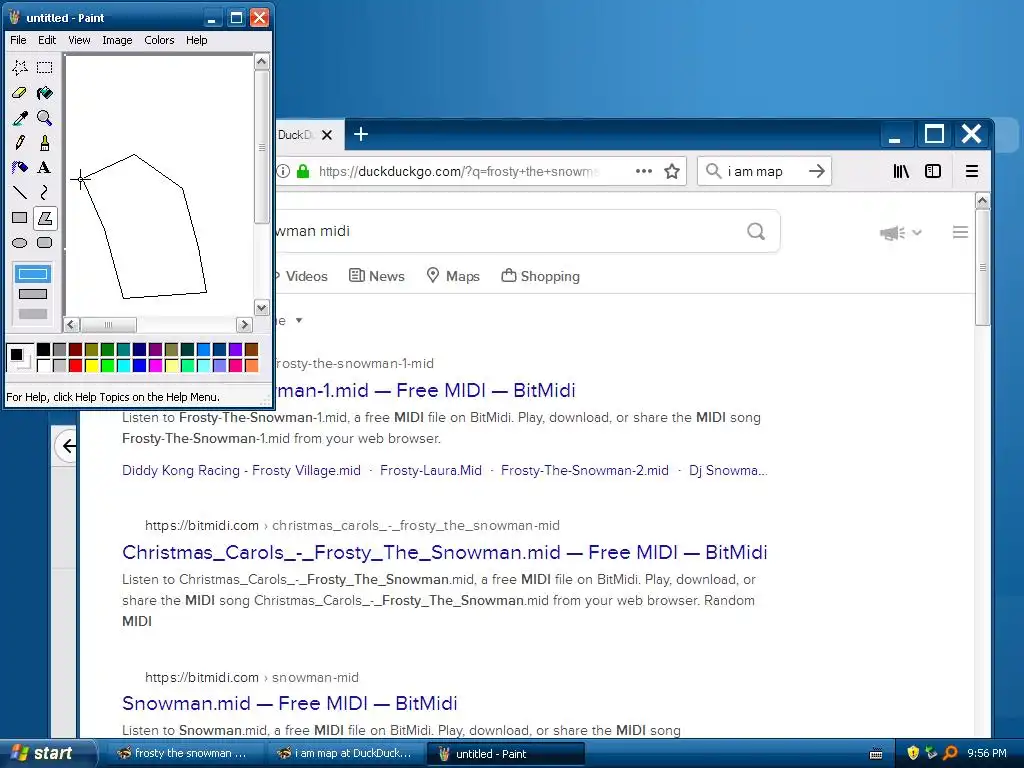The image size is (1024, 768).
Task: Click the Windows start button
Action: 47,754
